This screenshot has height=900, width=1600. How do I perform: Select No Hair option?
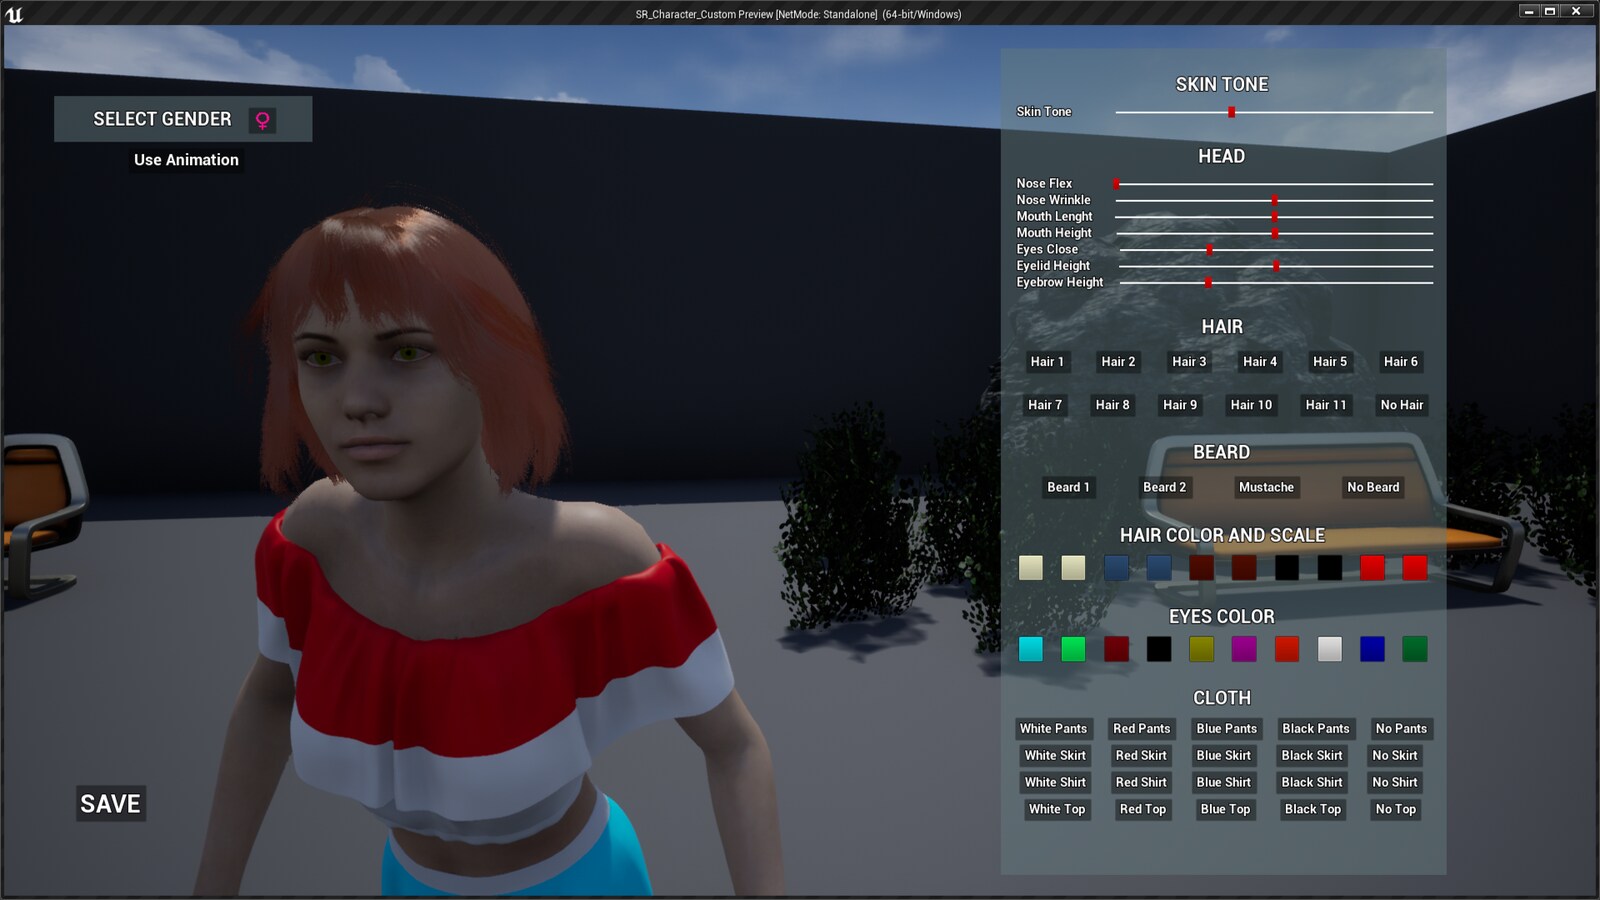pos(1402,405)
